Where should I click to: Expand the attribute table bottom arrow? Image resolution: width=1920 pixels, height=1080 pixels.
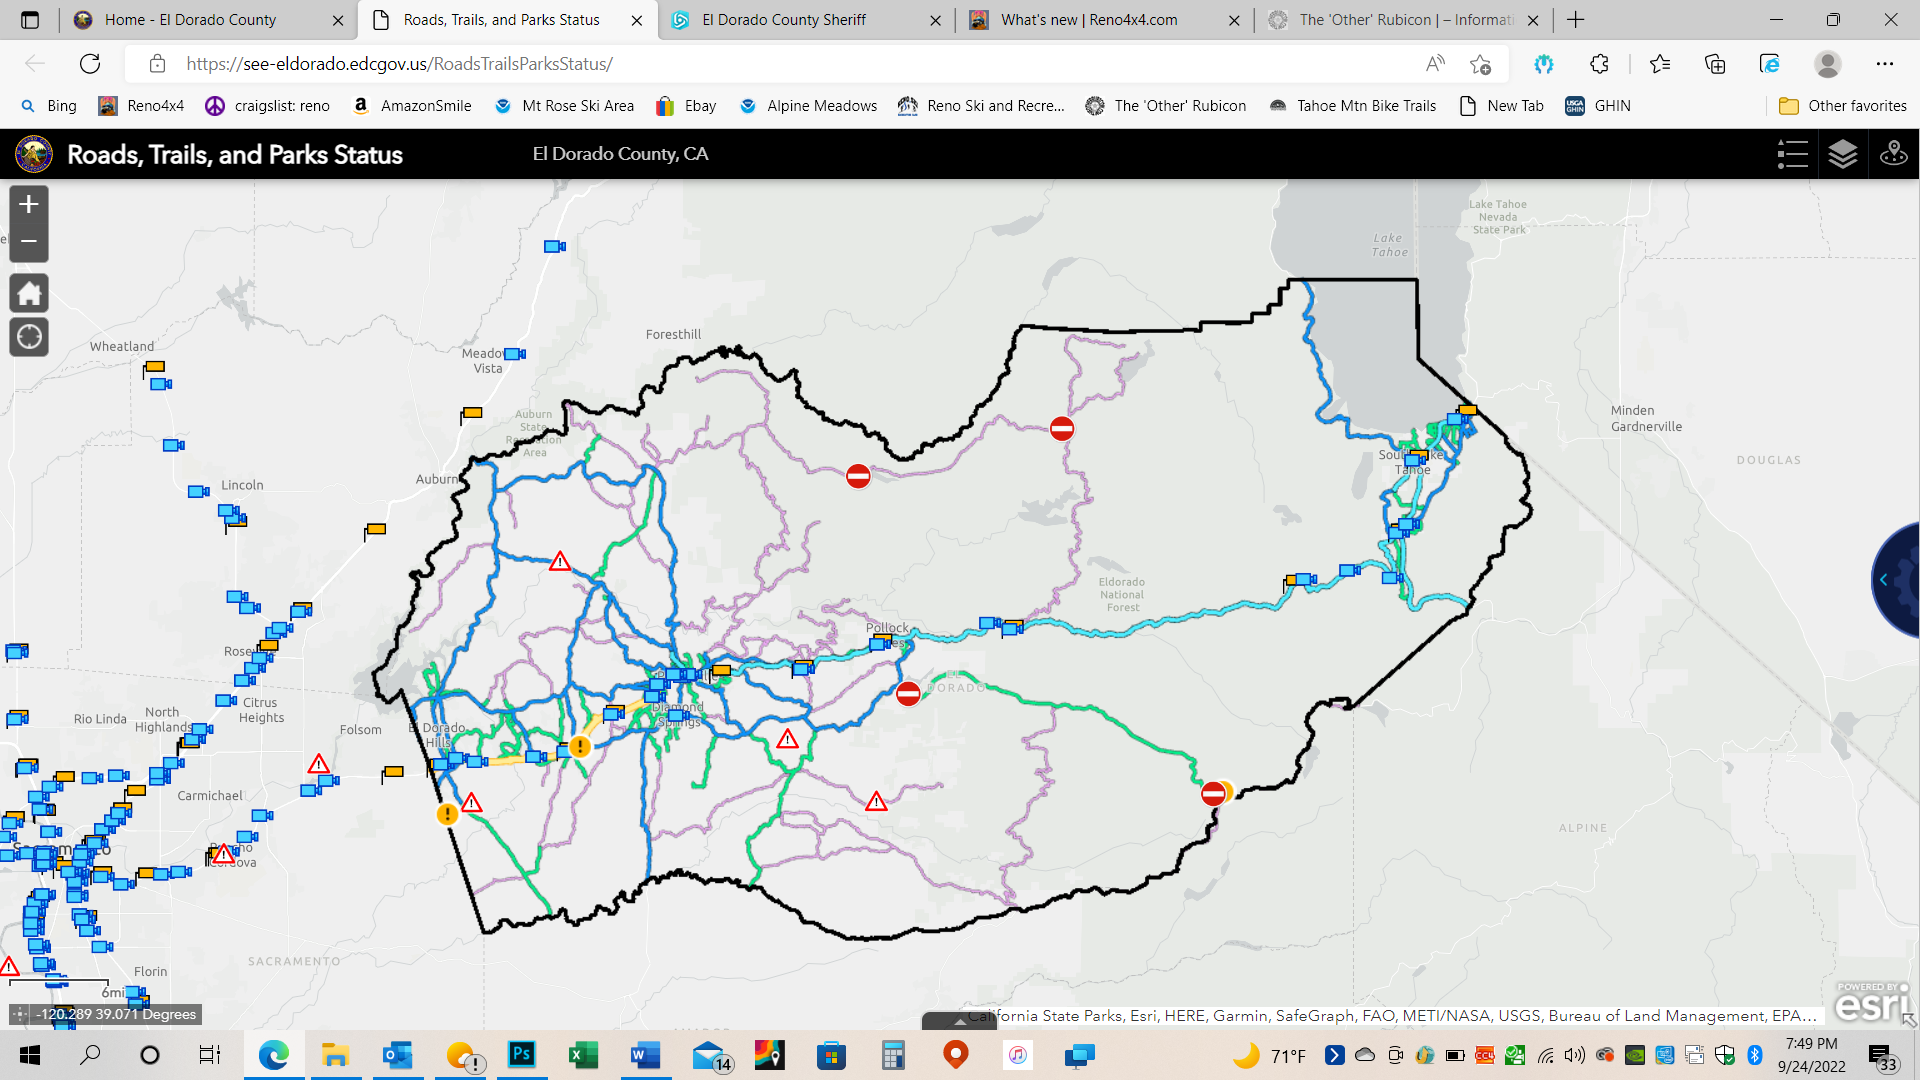(960, 1022)
